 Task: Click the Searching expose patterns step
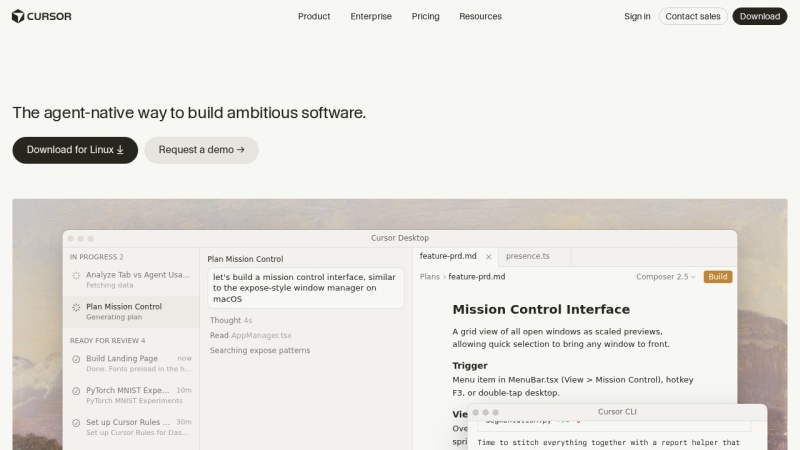[260, 351]
